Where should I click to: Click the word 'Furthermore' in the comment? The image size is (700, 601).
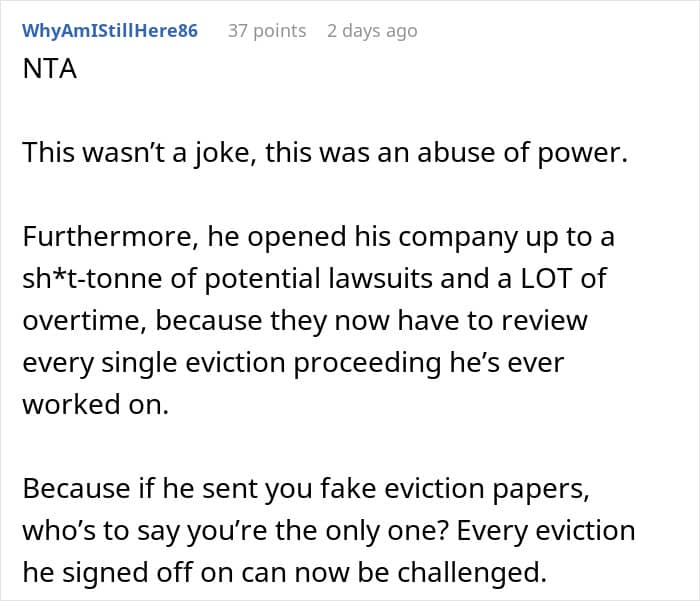click(107, 236)
